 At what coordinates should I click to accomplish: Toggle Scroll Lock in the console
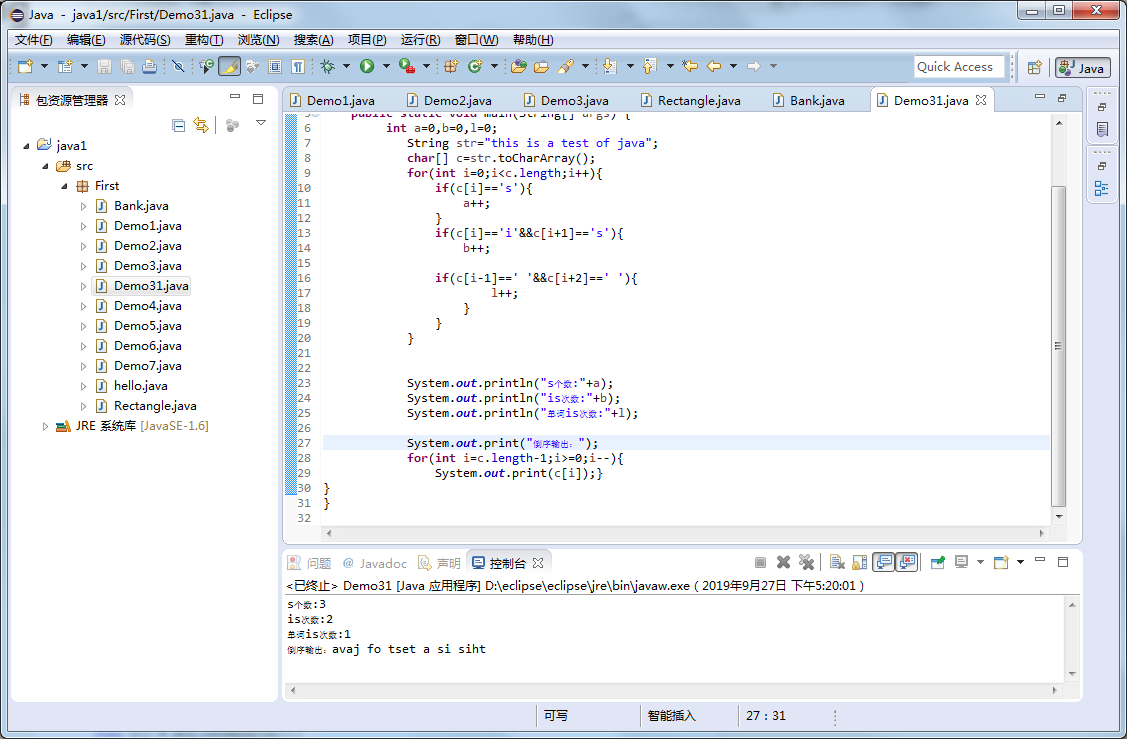[860, 562]
